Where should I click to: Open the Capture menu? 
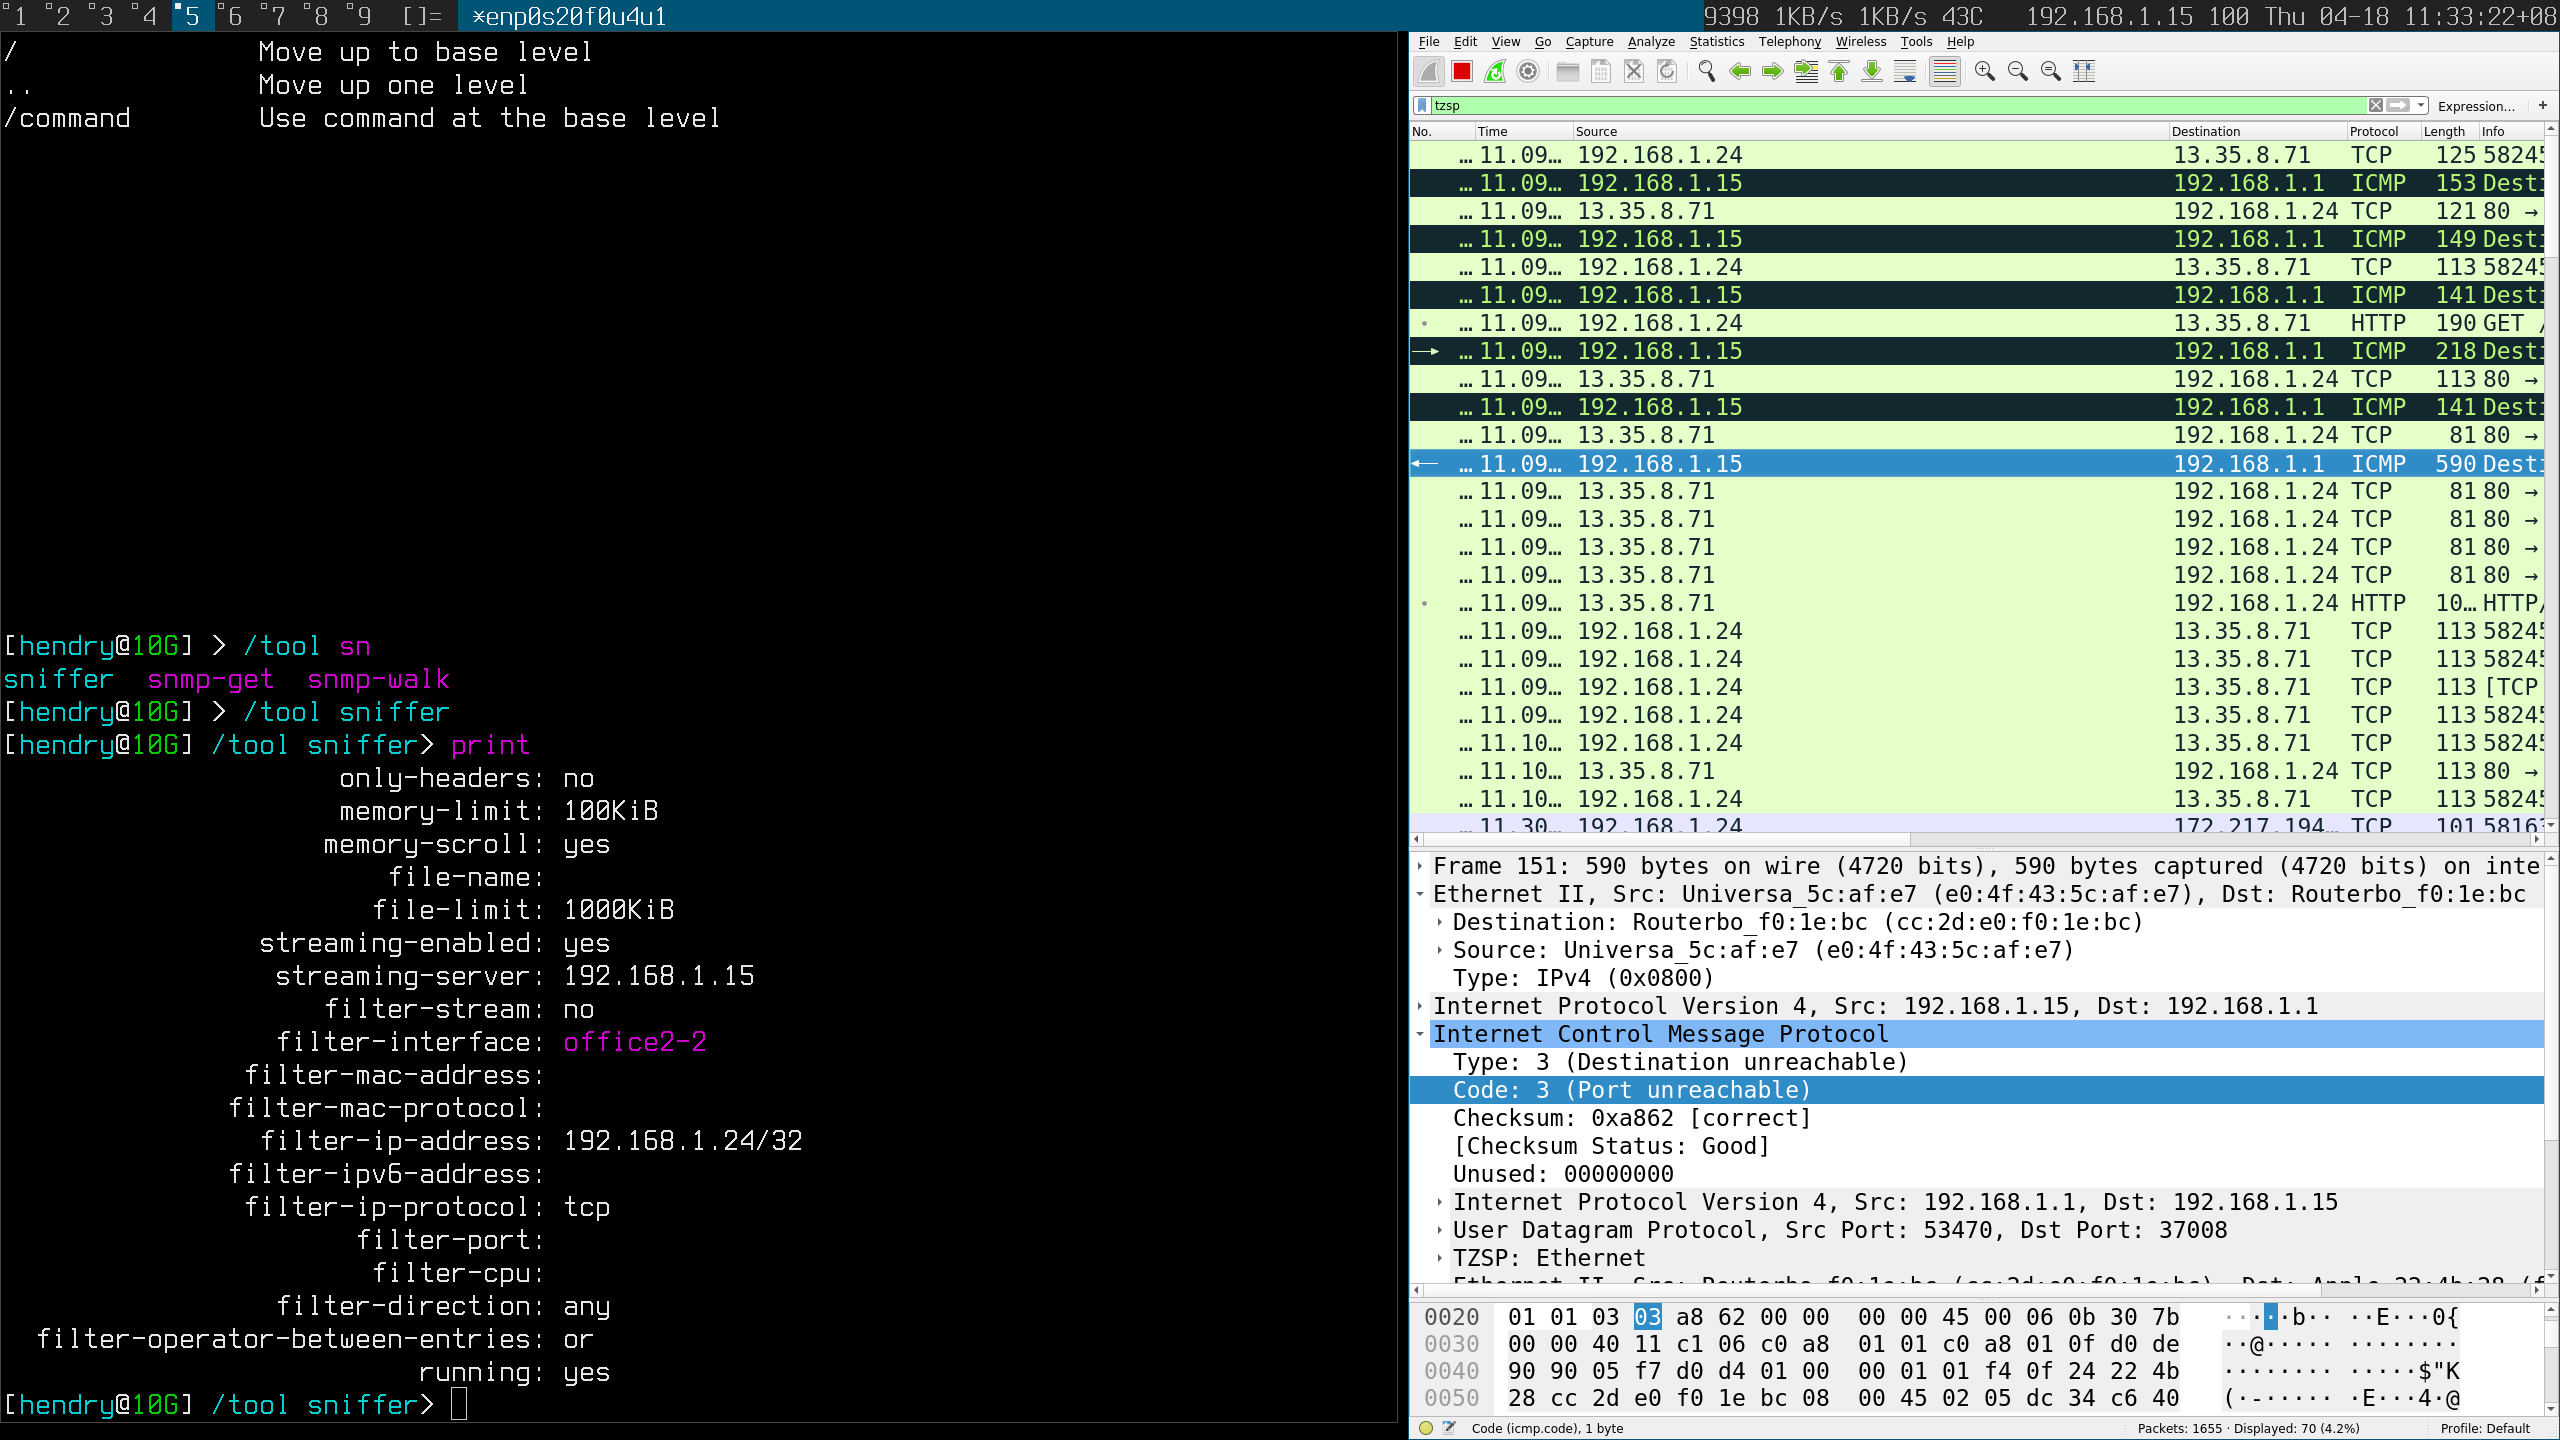pos(1589,42)
